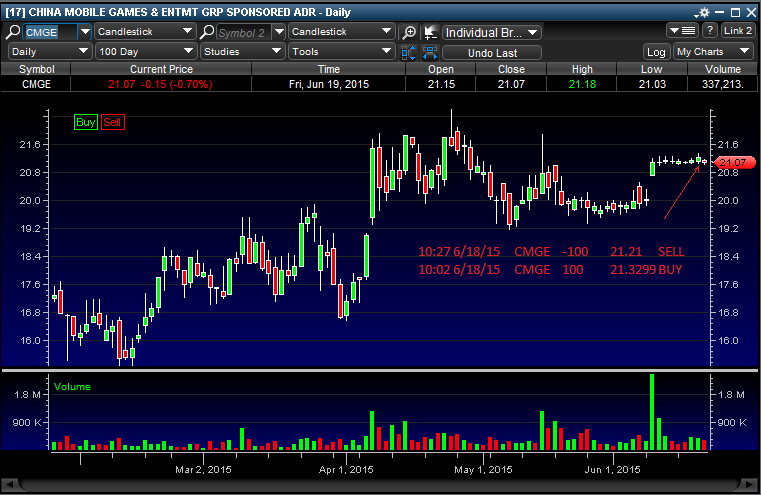Image resolution: width=761 pixels, height=495 pixels.
Task: Click the tallest green volume bar in June
Action: pos(652,412)
